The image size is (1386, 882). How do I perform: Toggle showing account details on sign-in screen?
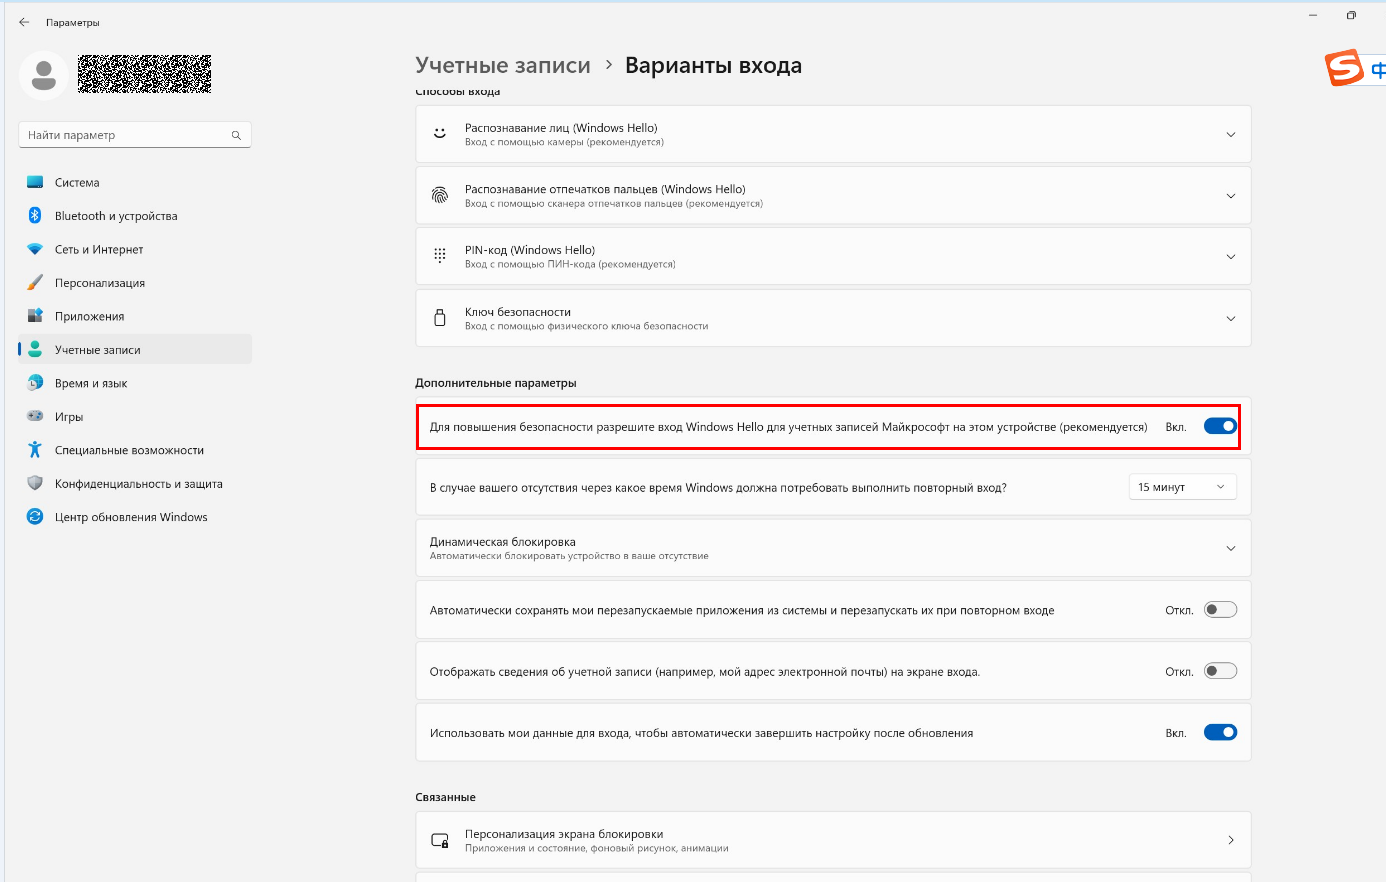click(x=1220, y=671)
